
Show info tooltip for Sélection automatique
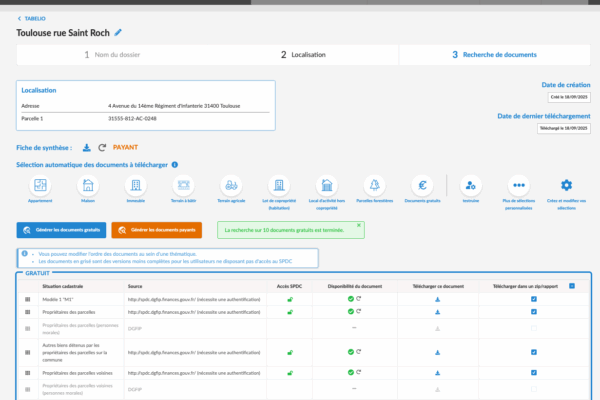pos(175,164)
